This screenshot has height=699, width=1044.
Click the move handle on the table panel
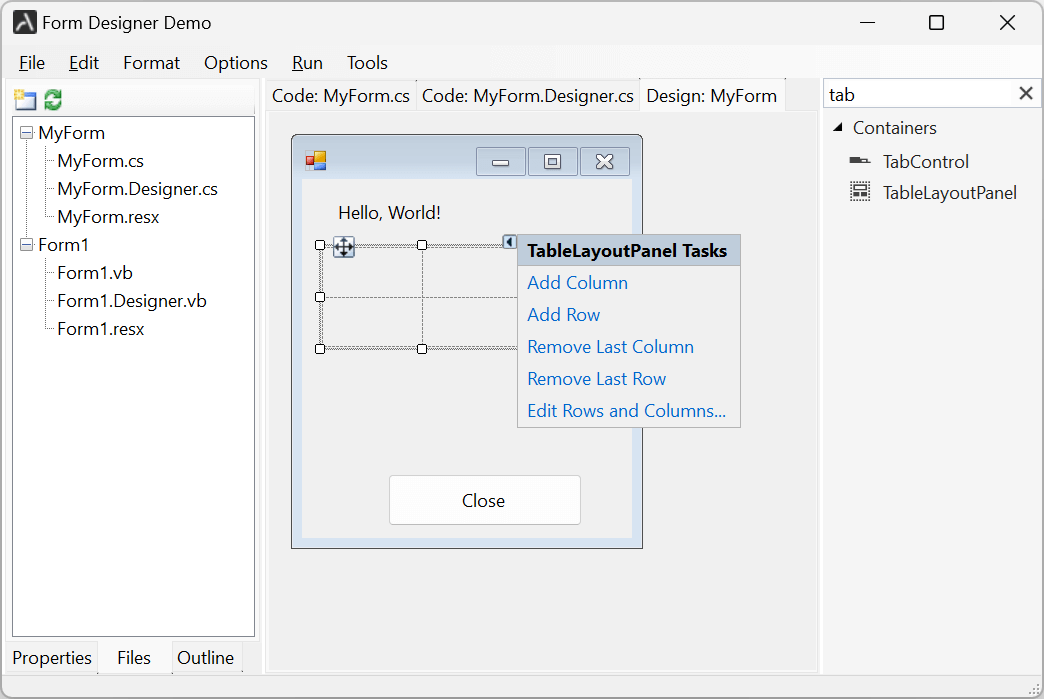[344, 246]
